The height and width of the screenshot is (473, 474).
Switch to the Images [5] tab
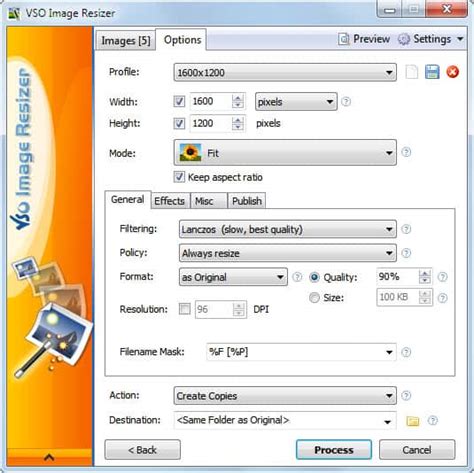(126, 41)
